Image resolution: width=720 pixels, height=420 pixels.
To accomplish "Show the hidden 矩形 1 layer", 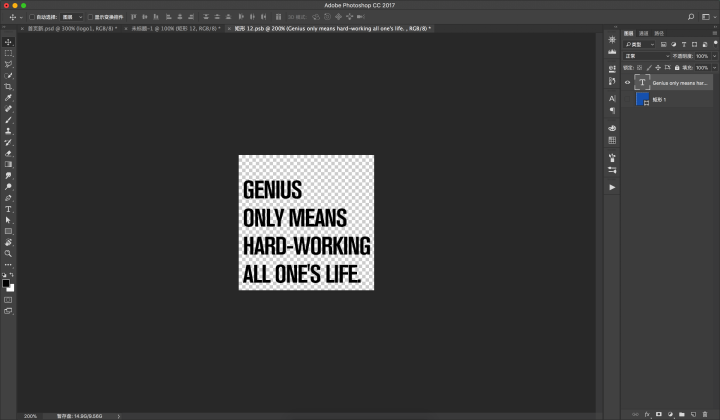I will pos(628,100).
